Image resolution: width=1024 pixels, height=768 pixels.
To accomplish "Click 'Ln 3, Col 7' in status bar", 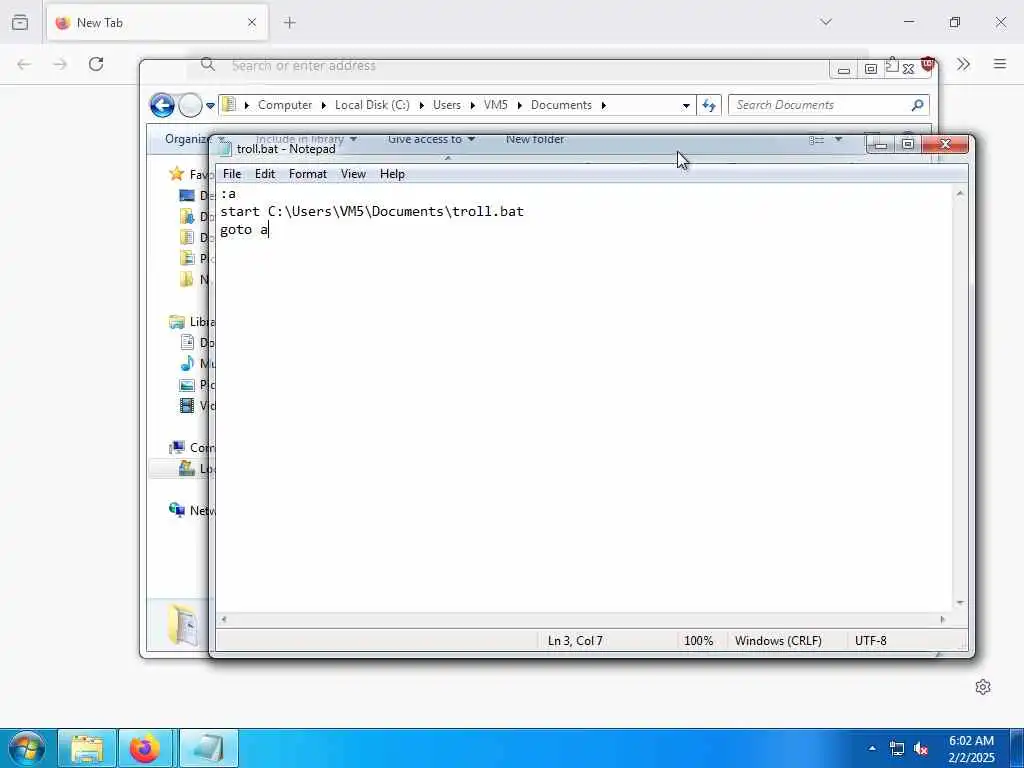I will [x=575, y=641].
